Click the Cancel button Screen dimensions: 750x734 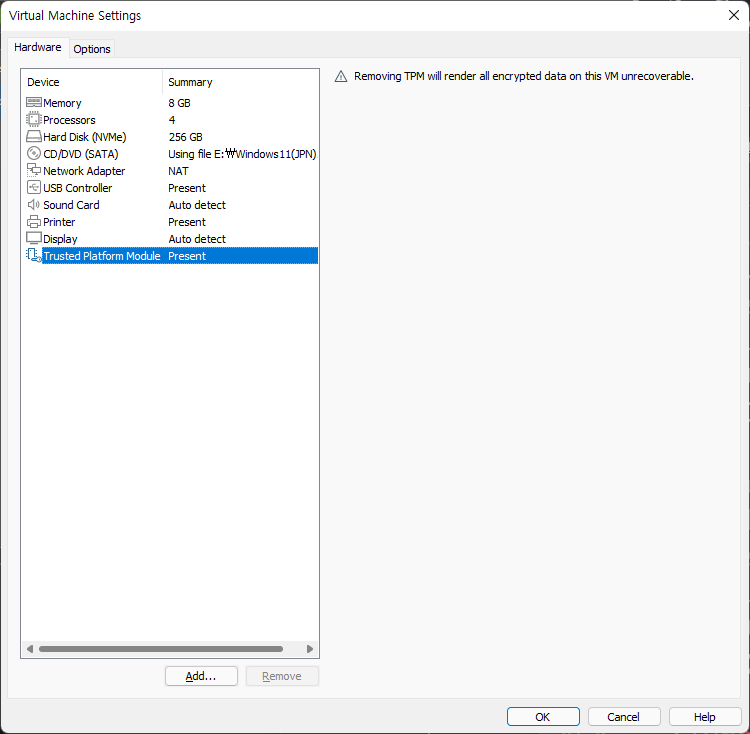tap(624, 717)
